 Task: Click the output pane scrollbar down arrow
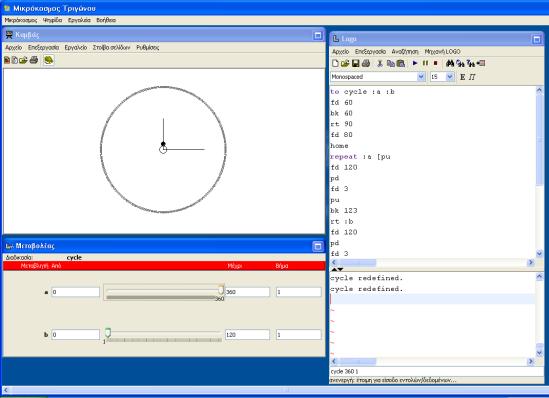pos(539,353)
